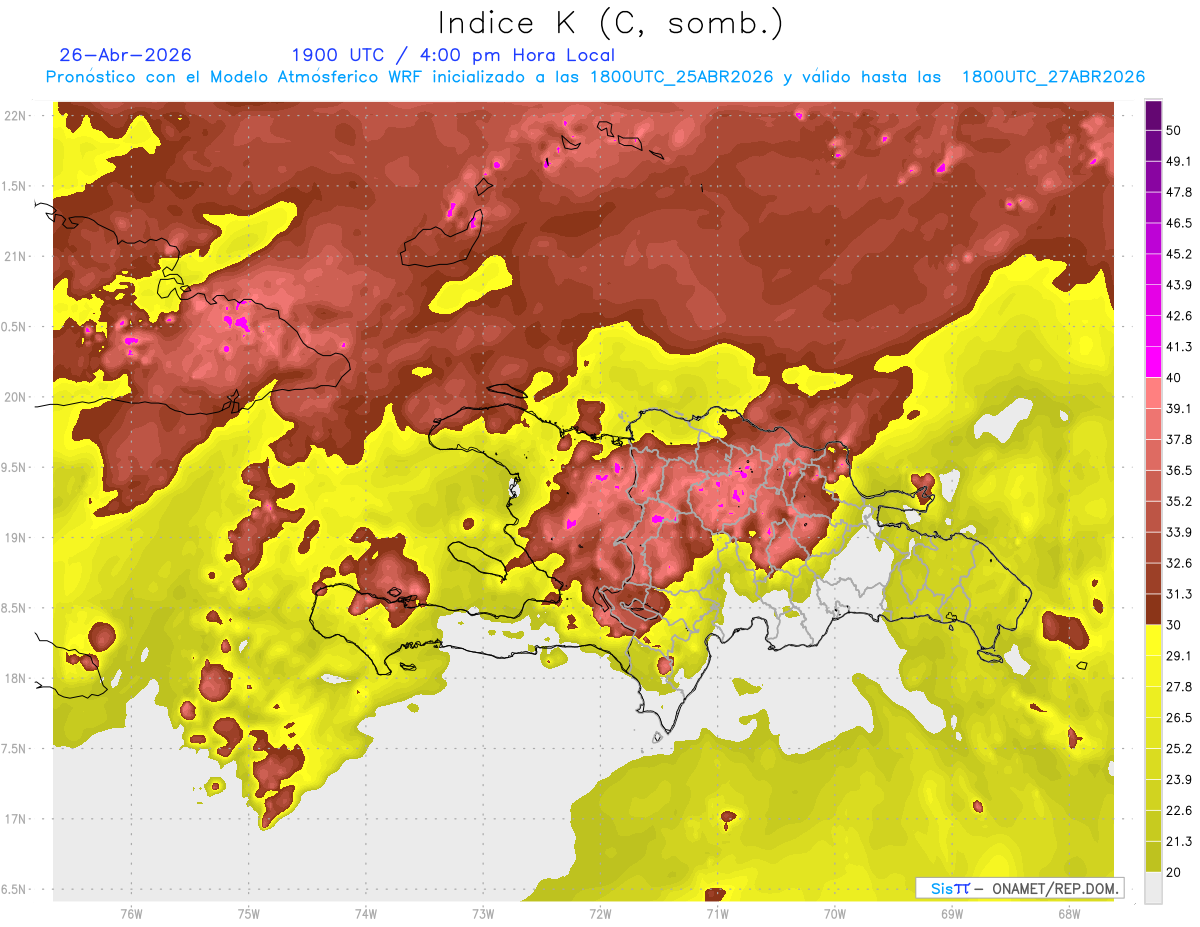Click the 1800UTC_25ABR2026 initialization text

pyautogui.click(x=681, y=77)
